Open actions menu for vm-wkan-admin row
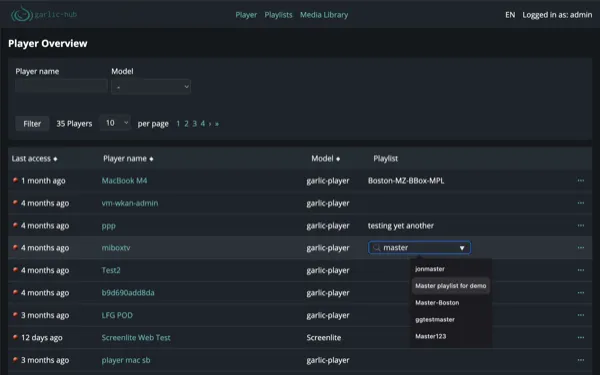This screenshot has height=375, width=600. pos(580,203)
